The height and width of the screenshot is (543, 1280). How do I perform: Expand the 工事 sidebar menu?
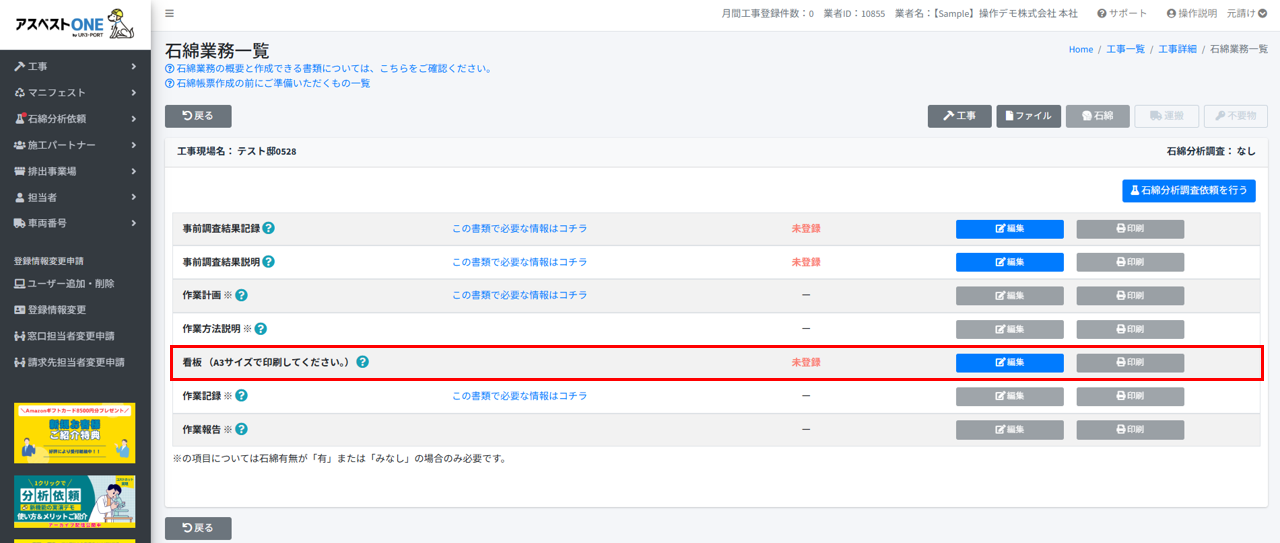[x=75, y=67]
